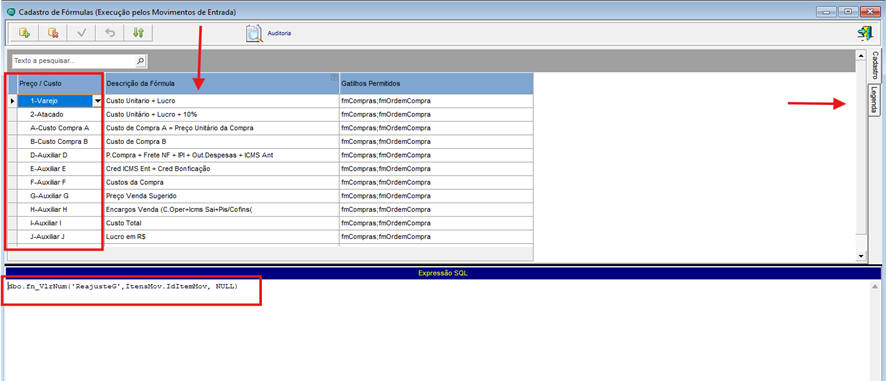
Task: Click the grid scrollbar down arrow
Action: click(861, 256)
